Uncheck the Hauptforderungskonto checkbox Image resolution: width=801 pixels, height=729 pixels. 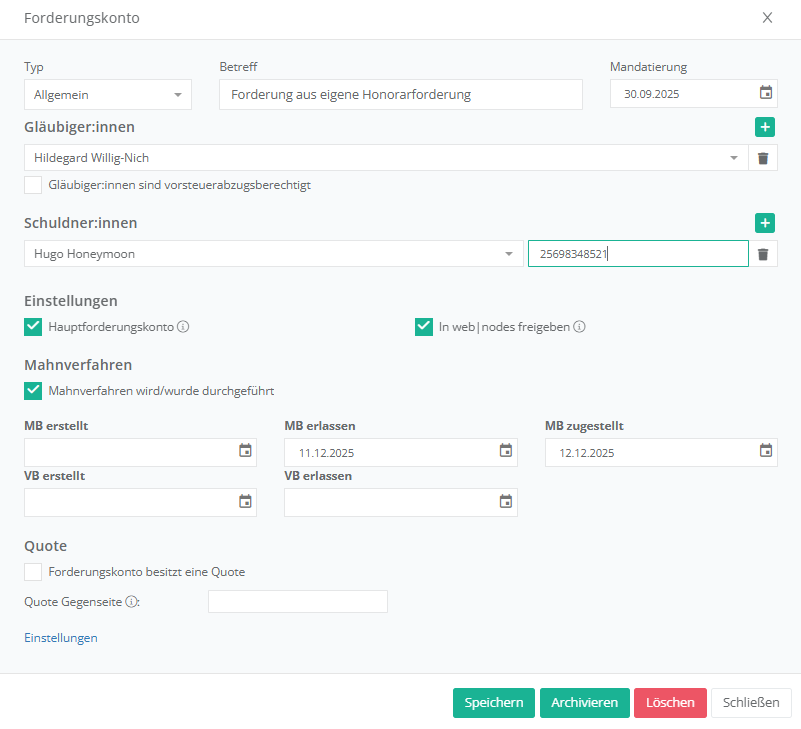(33, 327)
